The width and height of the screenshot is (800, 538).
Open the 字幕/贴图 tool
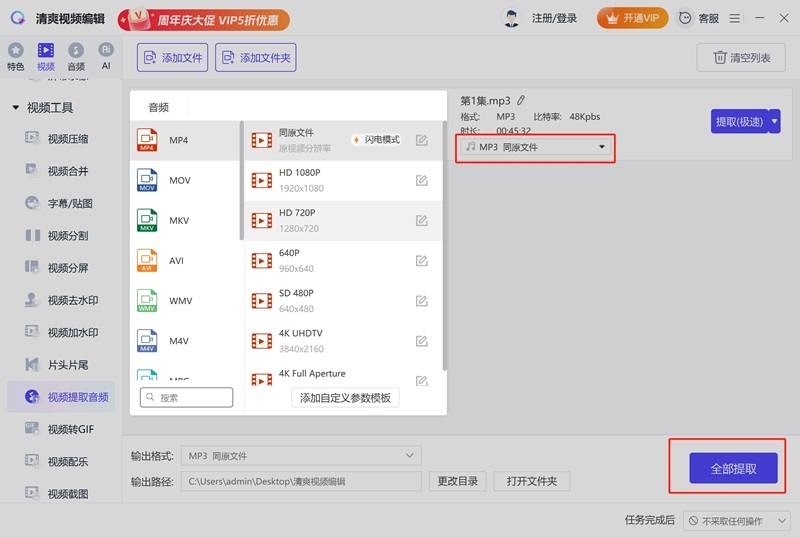[59, 203]
